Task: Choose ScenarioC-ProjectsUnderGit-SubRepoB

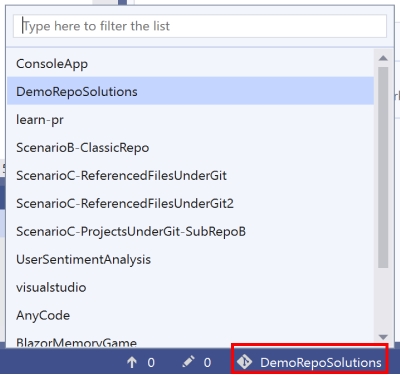Action: click(x=190, y=231)
